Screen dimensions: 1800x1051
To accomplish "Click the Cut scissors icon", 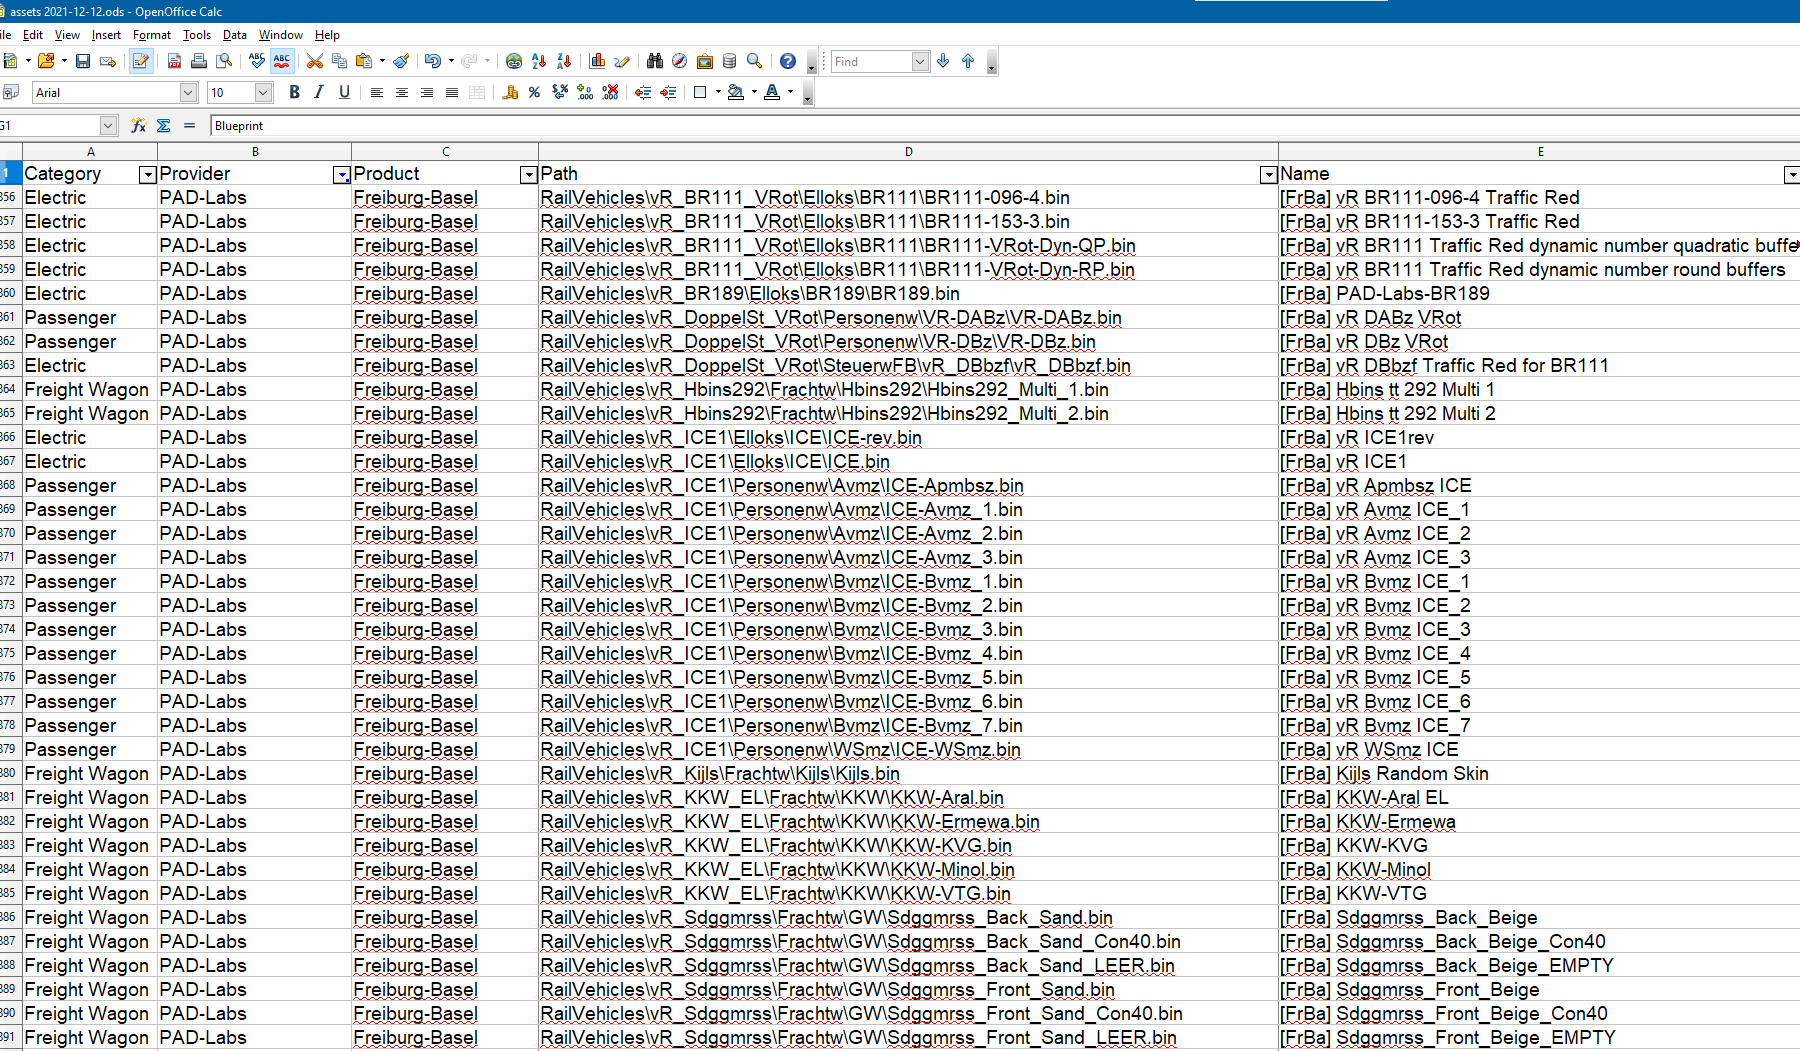I will [x=315, y=62].
